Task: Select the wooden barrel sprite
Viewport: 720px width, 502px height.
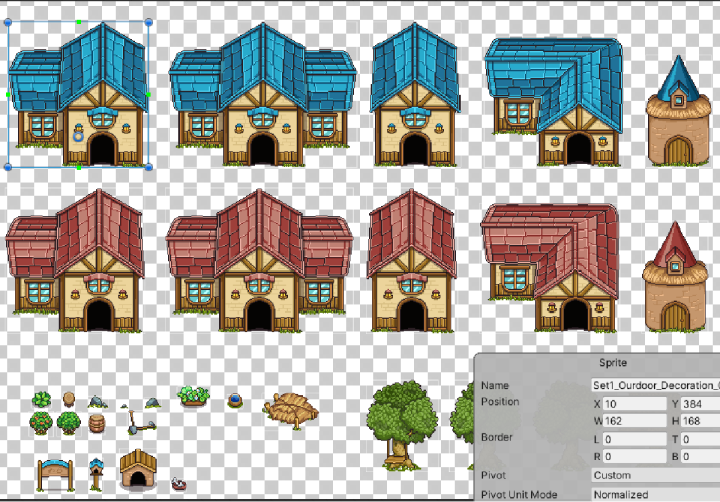Action: pyautogui.click(x=96, y=421)
